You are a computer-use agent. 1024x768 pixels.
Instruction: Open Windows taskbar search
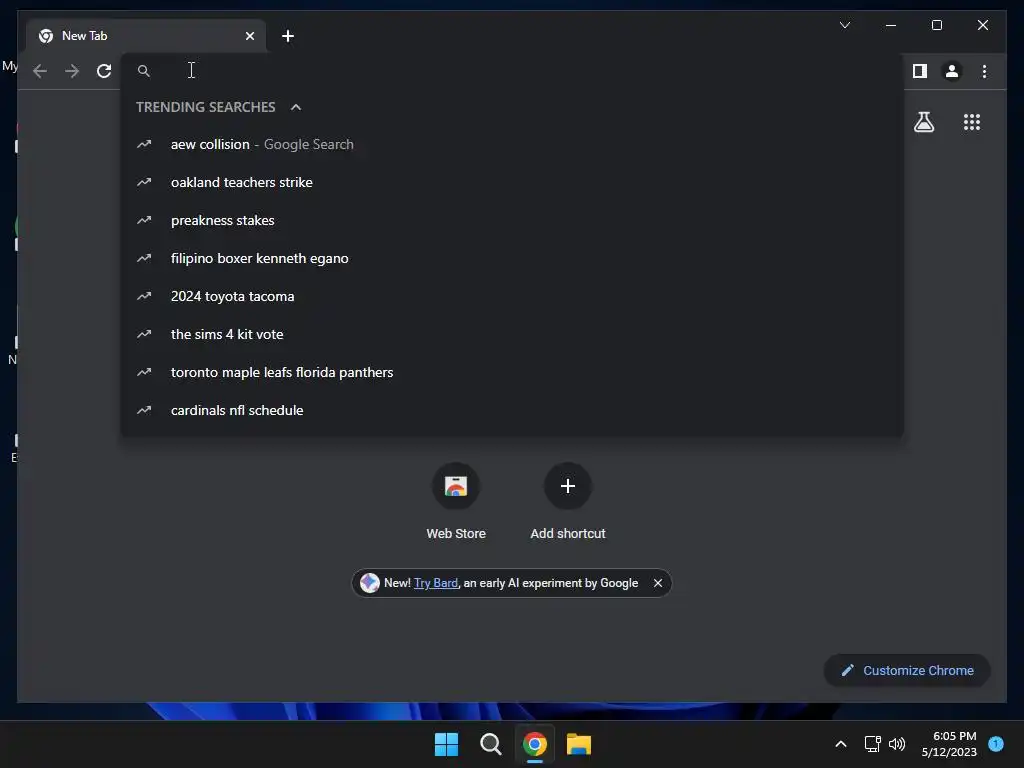pos(490,744)
